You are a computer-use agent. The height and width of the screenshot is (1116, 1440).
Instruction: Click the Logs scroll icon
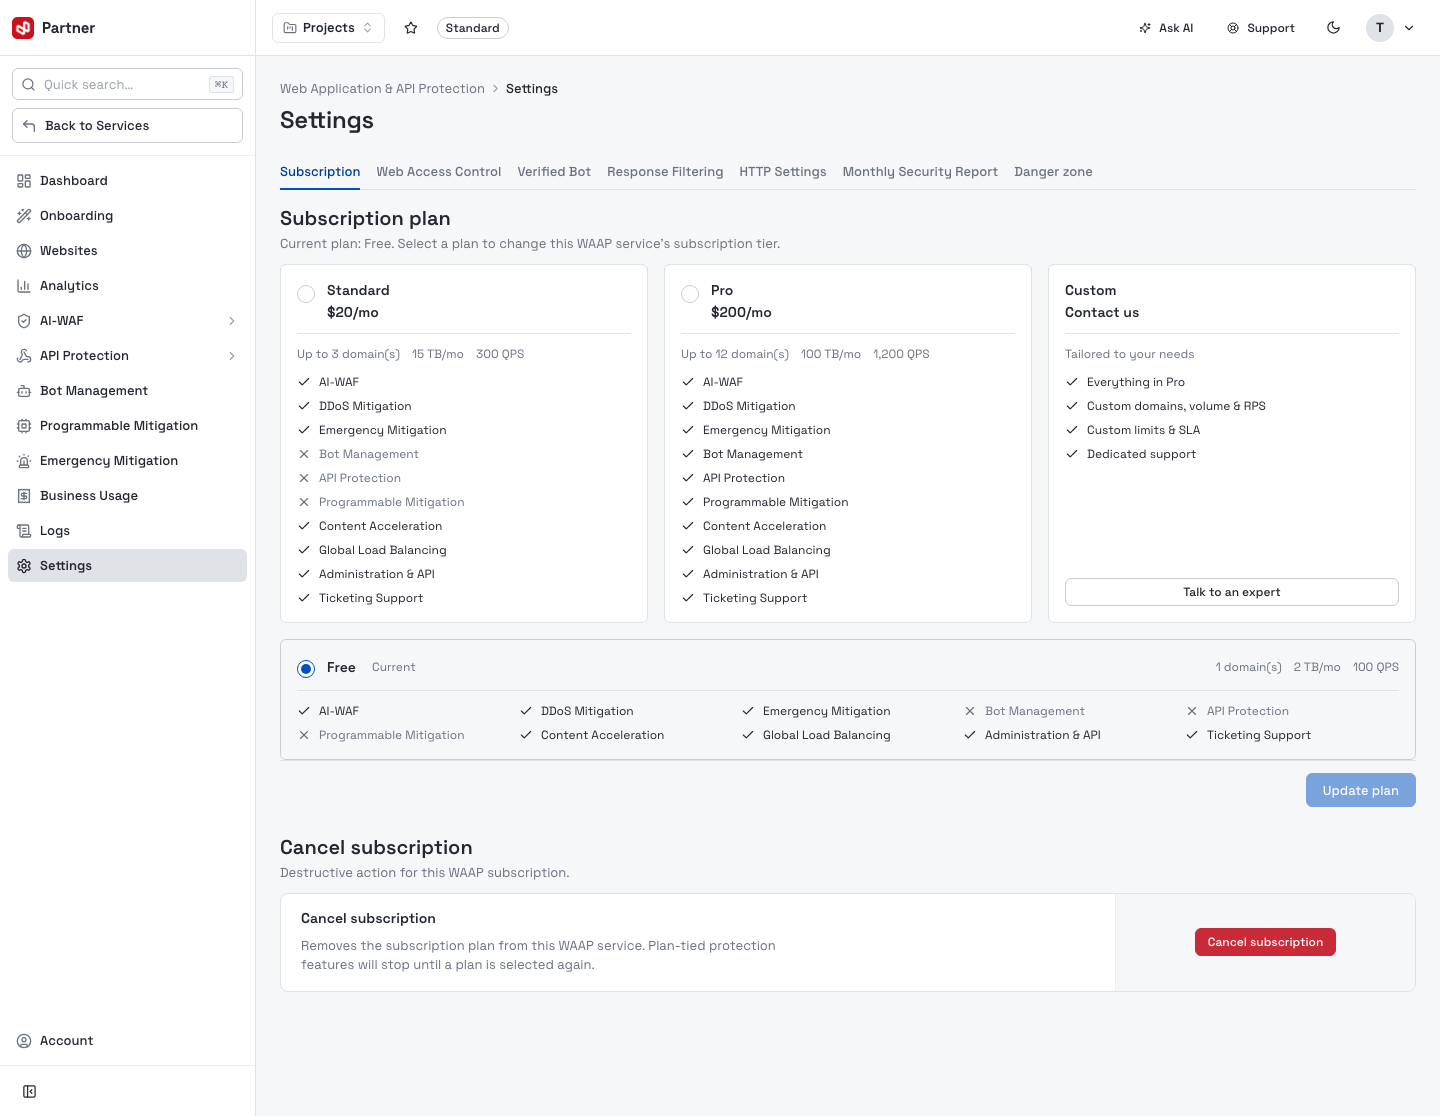(24, 531)
